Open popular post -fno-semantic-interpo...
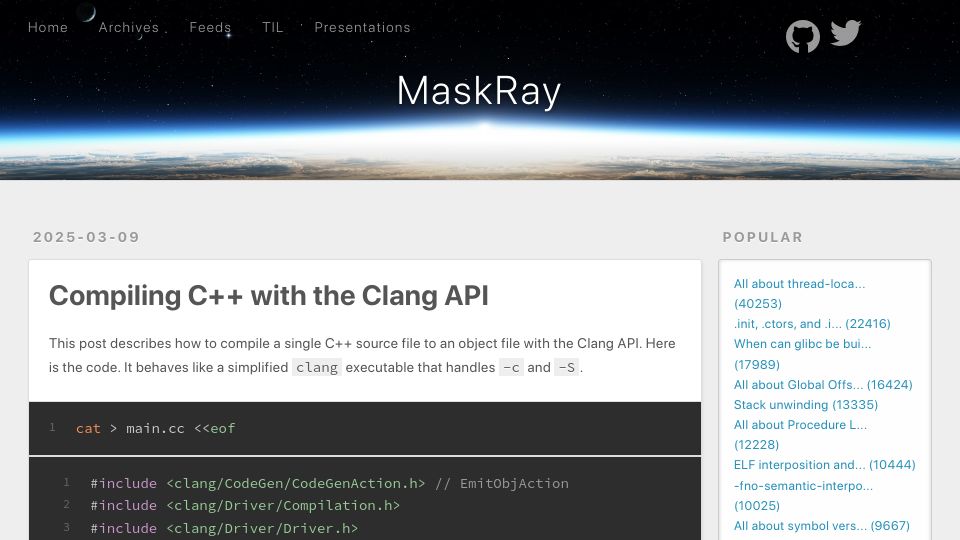 (803, 495)
